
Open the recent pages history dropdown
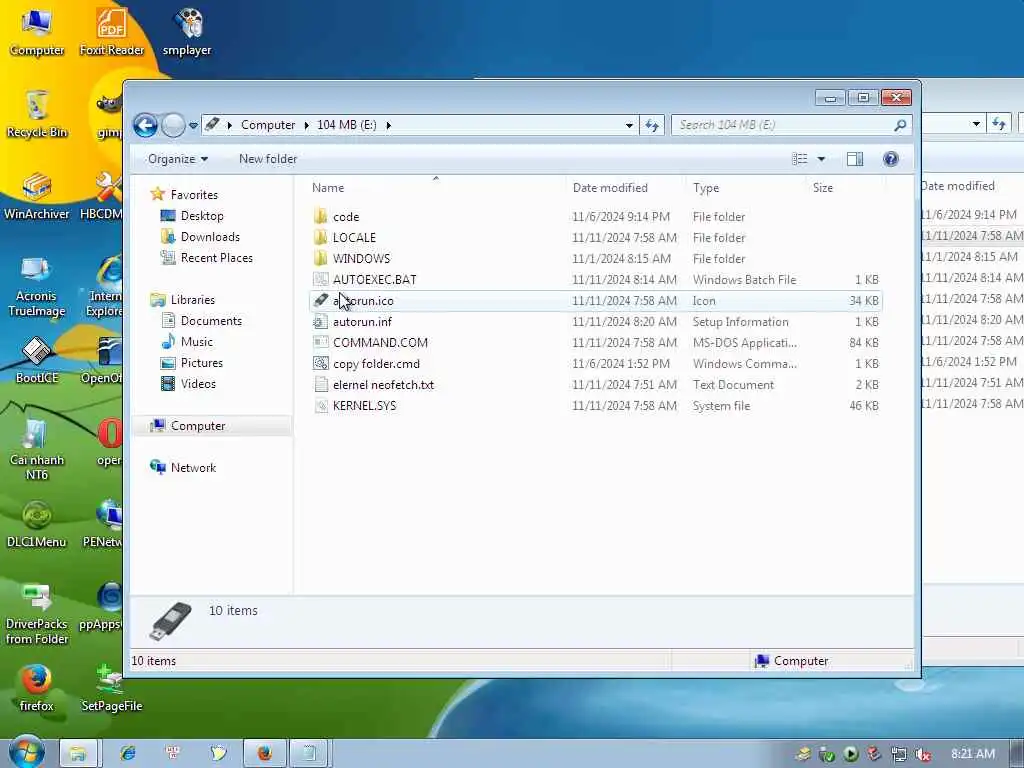tap(193, 125)
